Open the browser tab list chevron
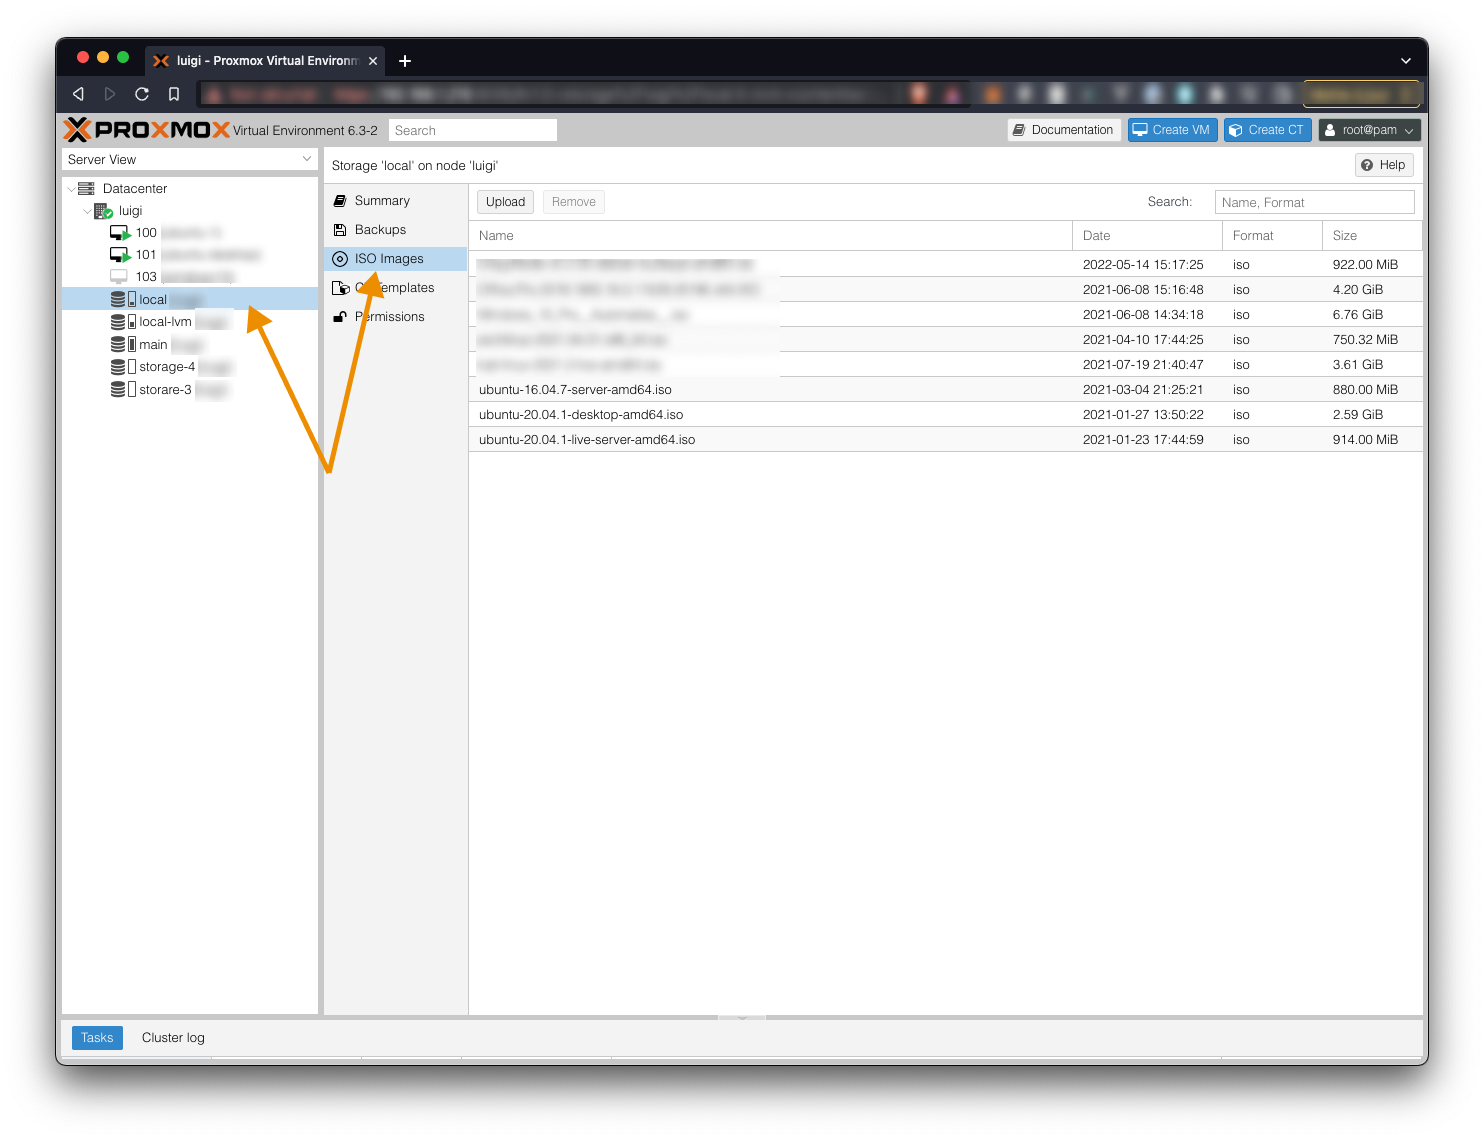This screenshot has width=1484, height=1139. tap(1406, 61)
